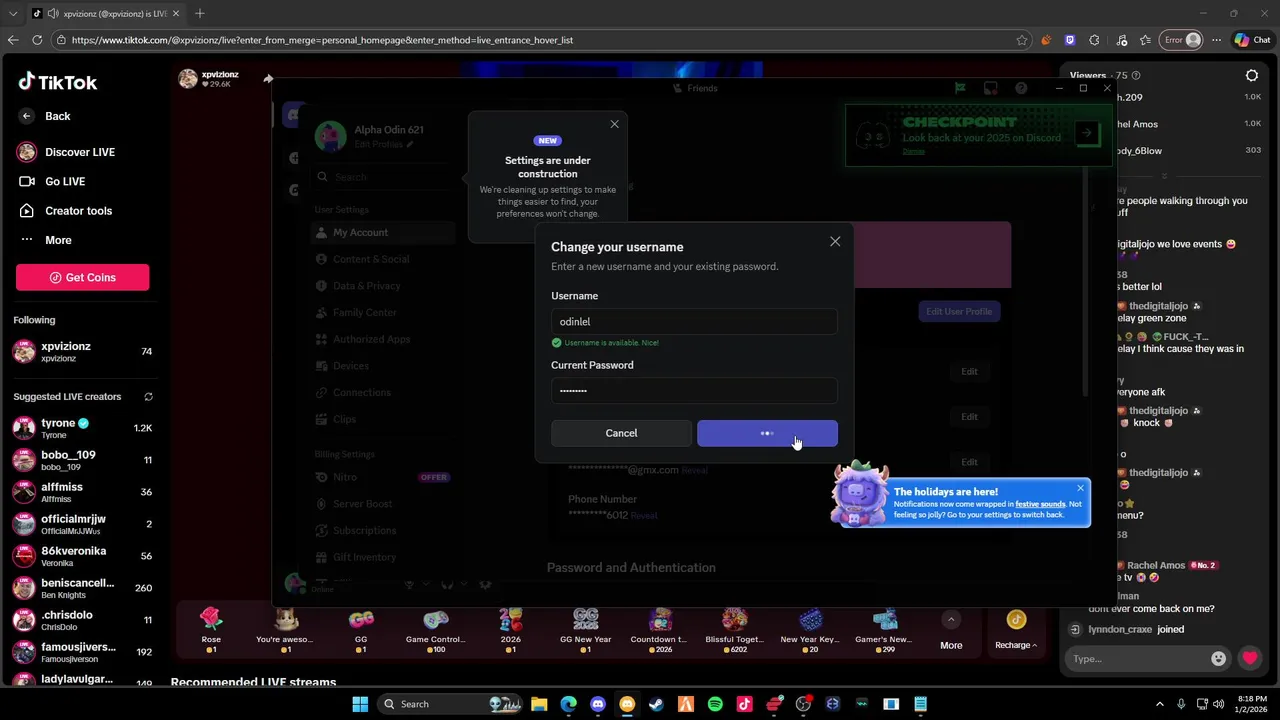1280x720 pixels.
Task: Click the Discord help question mark icon
Action: point(1021,88)
